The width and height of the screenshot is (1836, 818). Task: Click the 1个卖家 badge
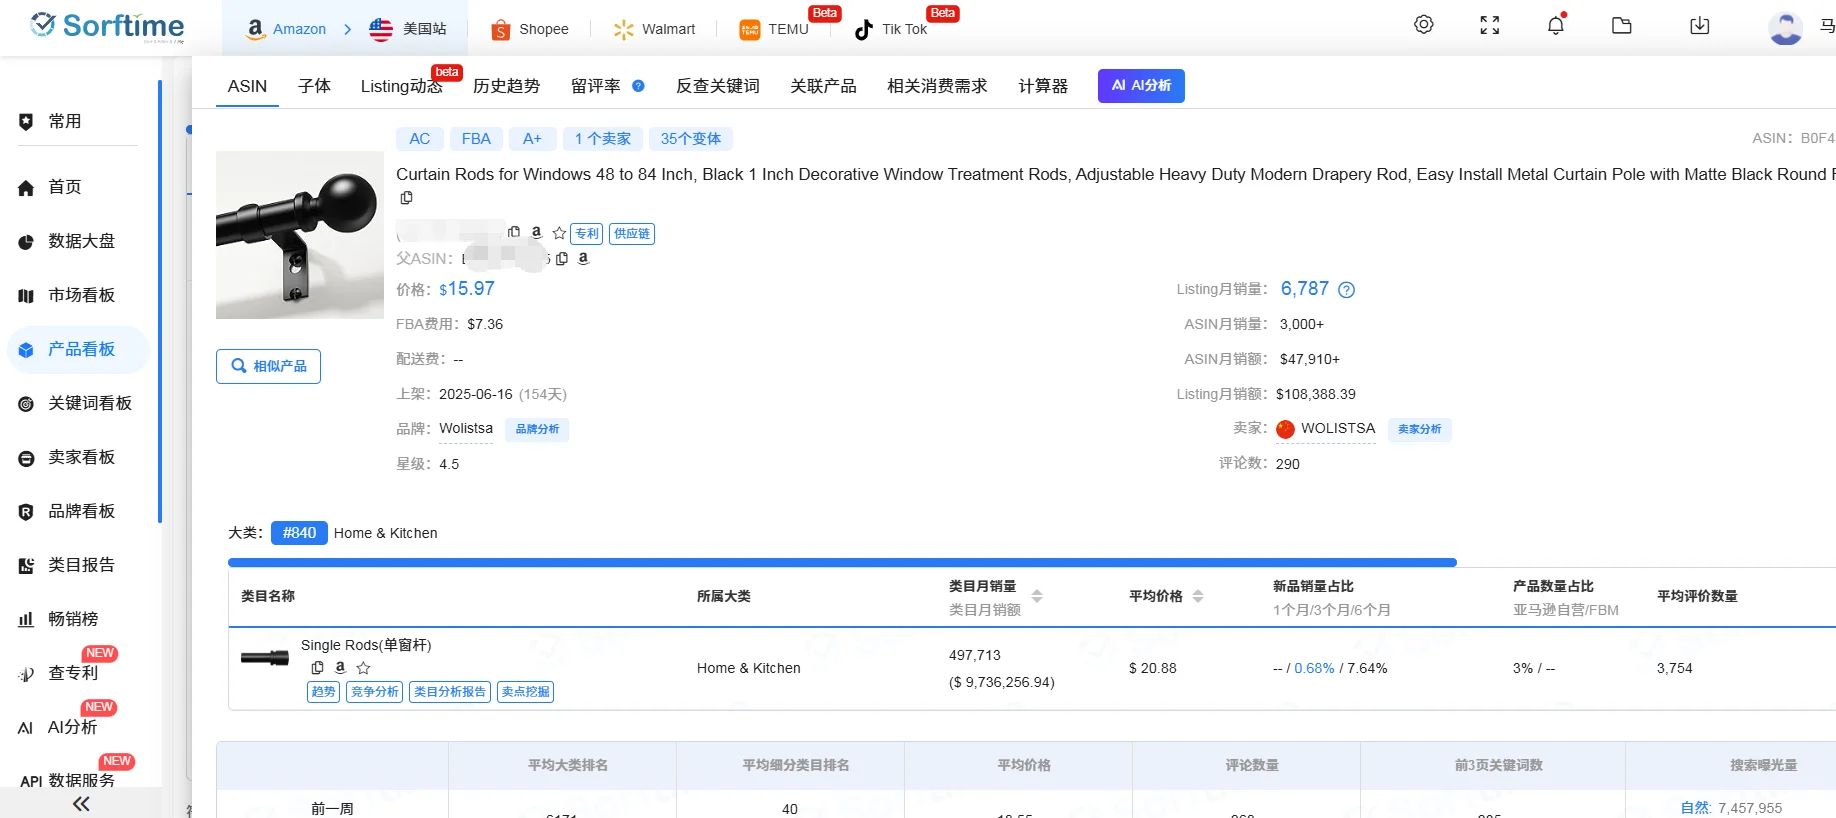tap(603, 139)
